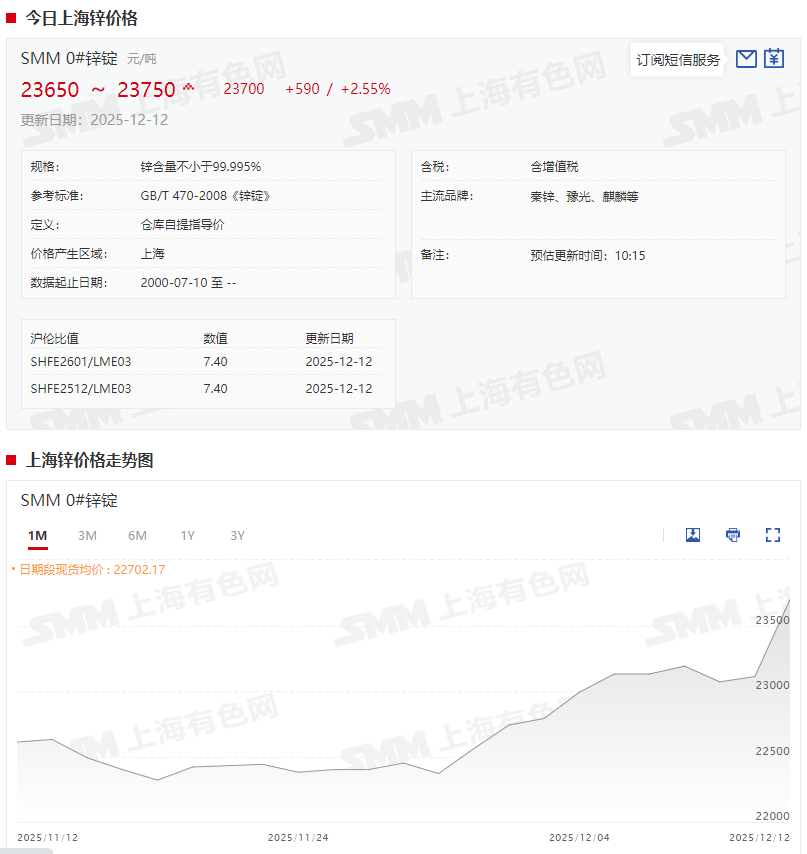This screenshot has width=807, height=854.
Task: Click the SHFE2512/LME03 ratio row label
Action: [x=81, y=388]
